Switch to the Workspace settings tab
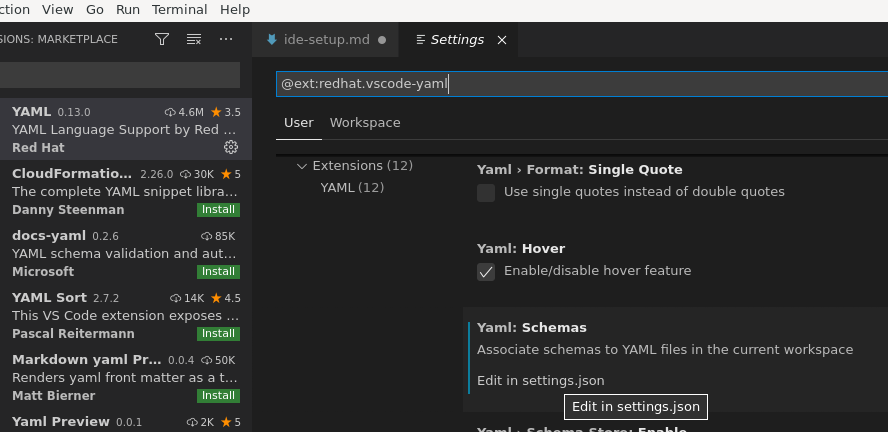888x432 pixels. (x=365, y=123)
